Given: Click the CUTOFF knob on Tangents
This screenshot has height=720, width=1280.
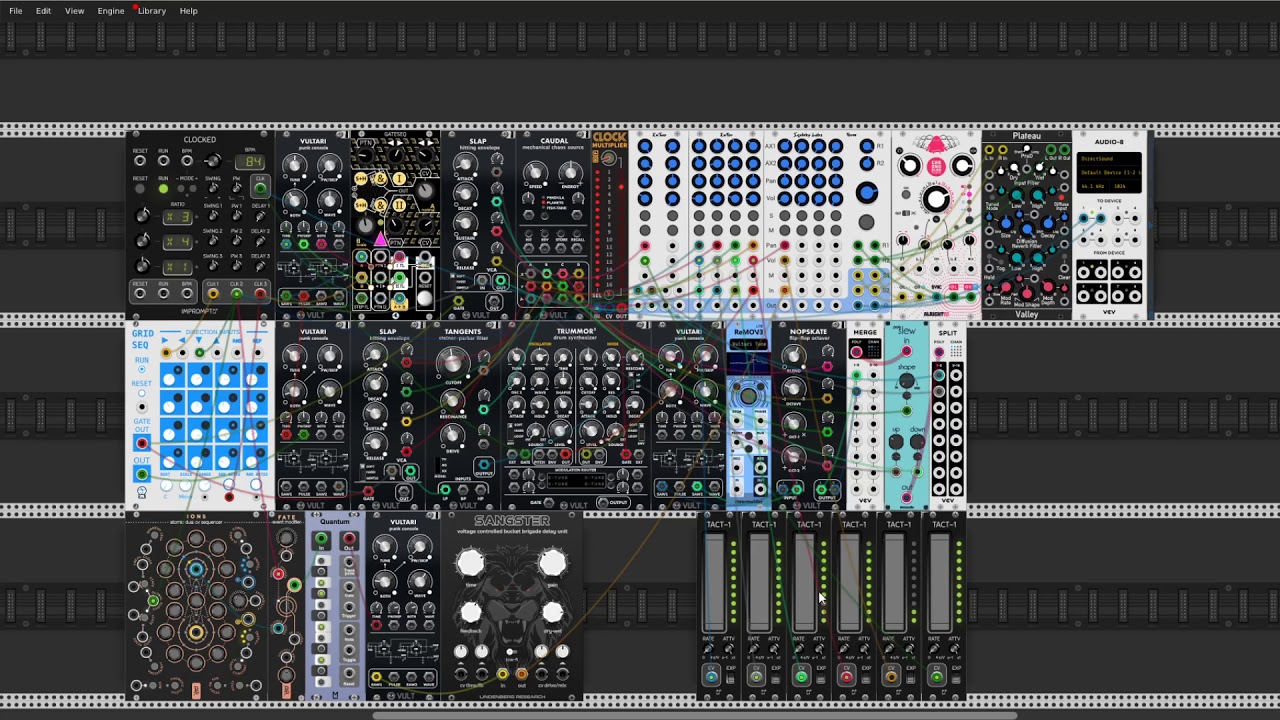Looking at the screenshot, I should (452, 364).
